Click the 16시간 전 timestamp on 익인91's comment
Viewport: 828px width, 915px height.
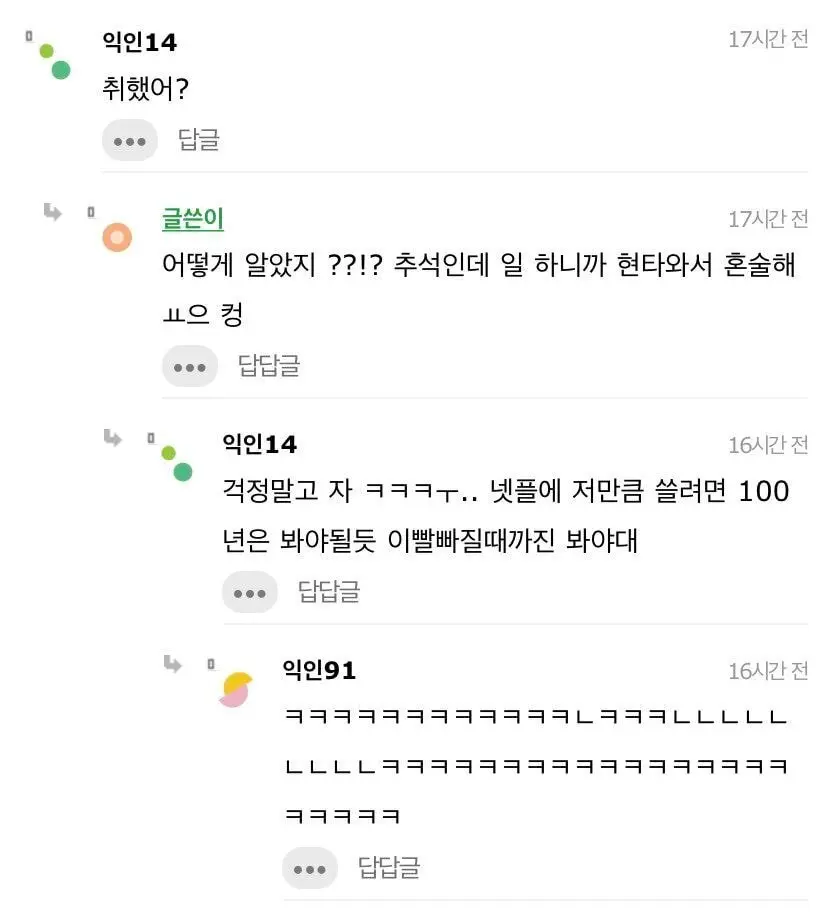(x=767, y=671)
